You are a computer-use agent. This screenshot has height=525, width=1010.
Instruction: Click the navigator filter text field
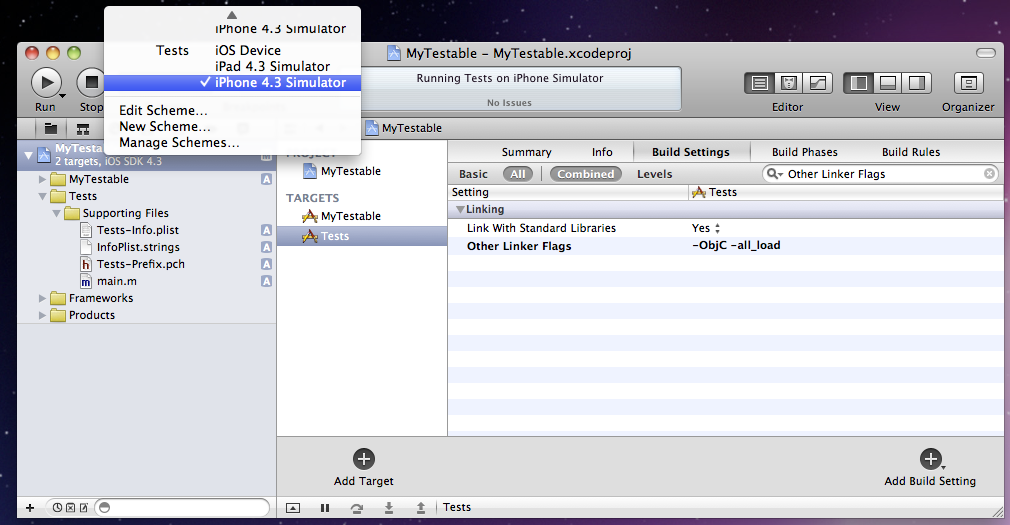click(182, 508)
